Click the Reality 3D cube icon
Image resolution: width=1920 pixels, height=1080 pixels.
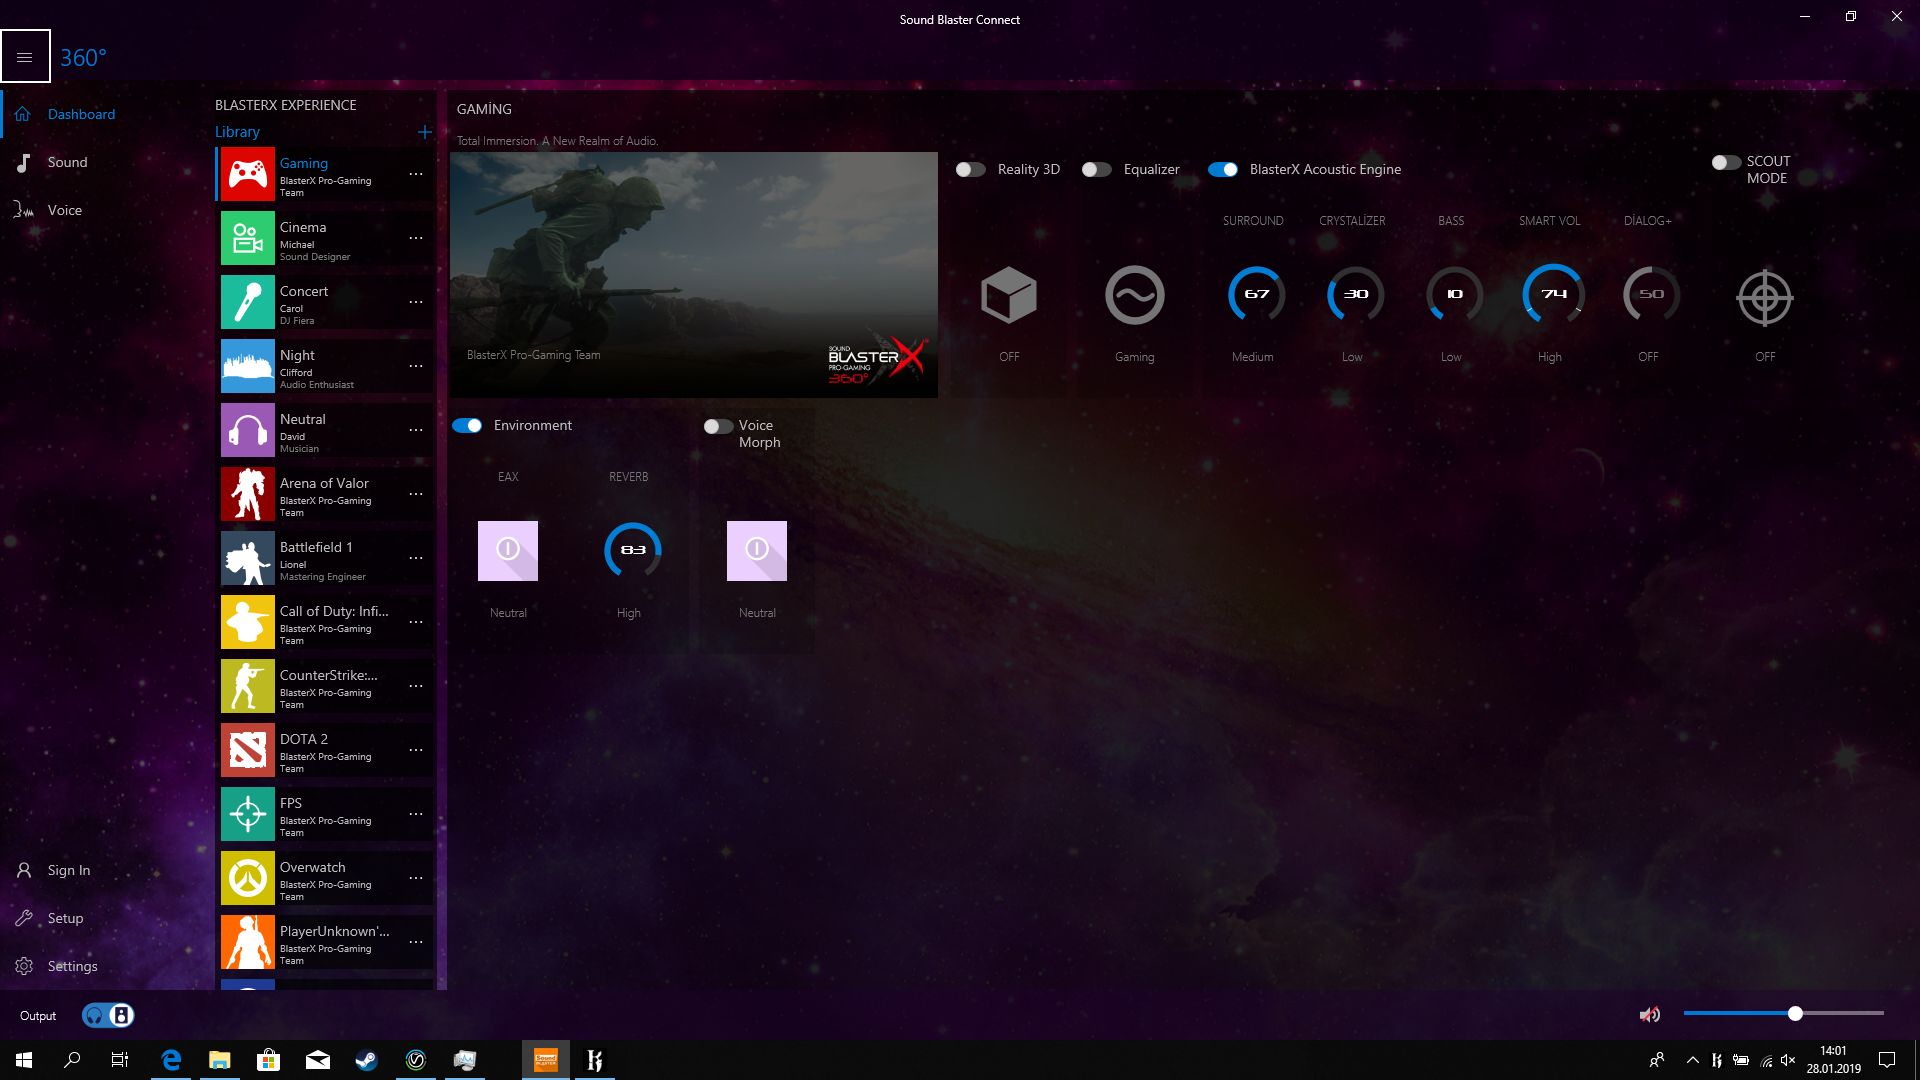(1009, 295)
